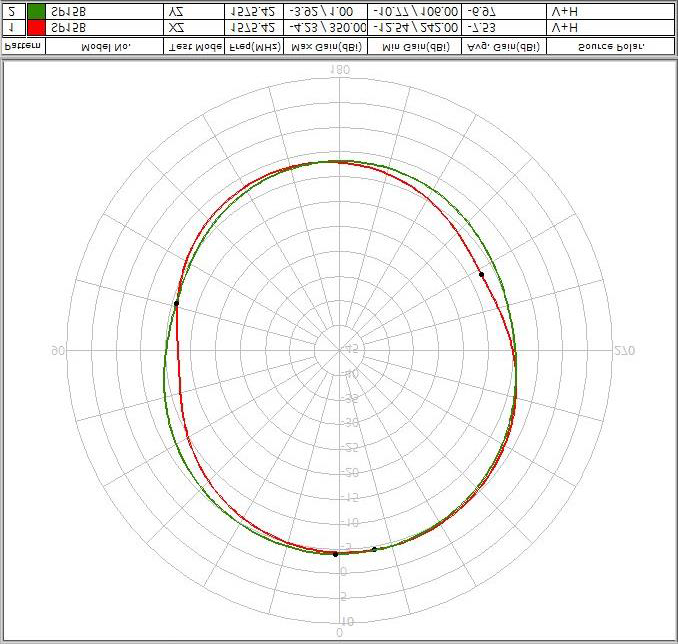Select the Avg. Gain(dBi) column header
This screenshot has width=678, height=644.
(503, 46)
